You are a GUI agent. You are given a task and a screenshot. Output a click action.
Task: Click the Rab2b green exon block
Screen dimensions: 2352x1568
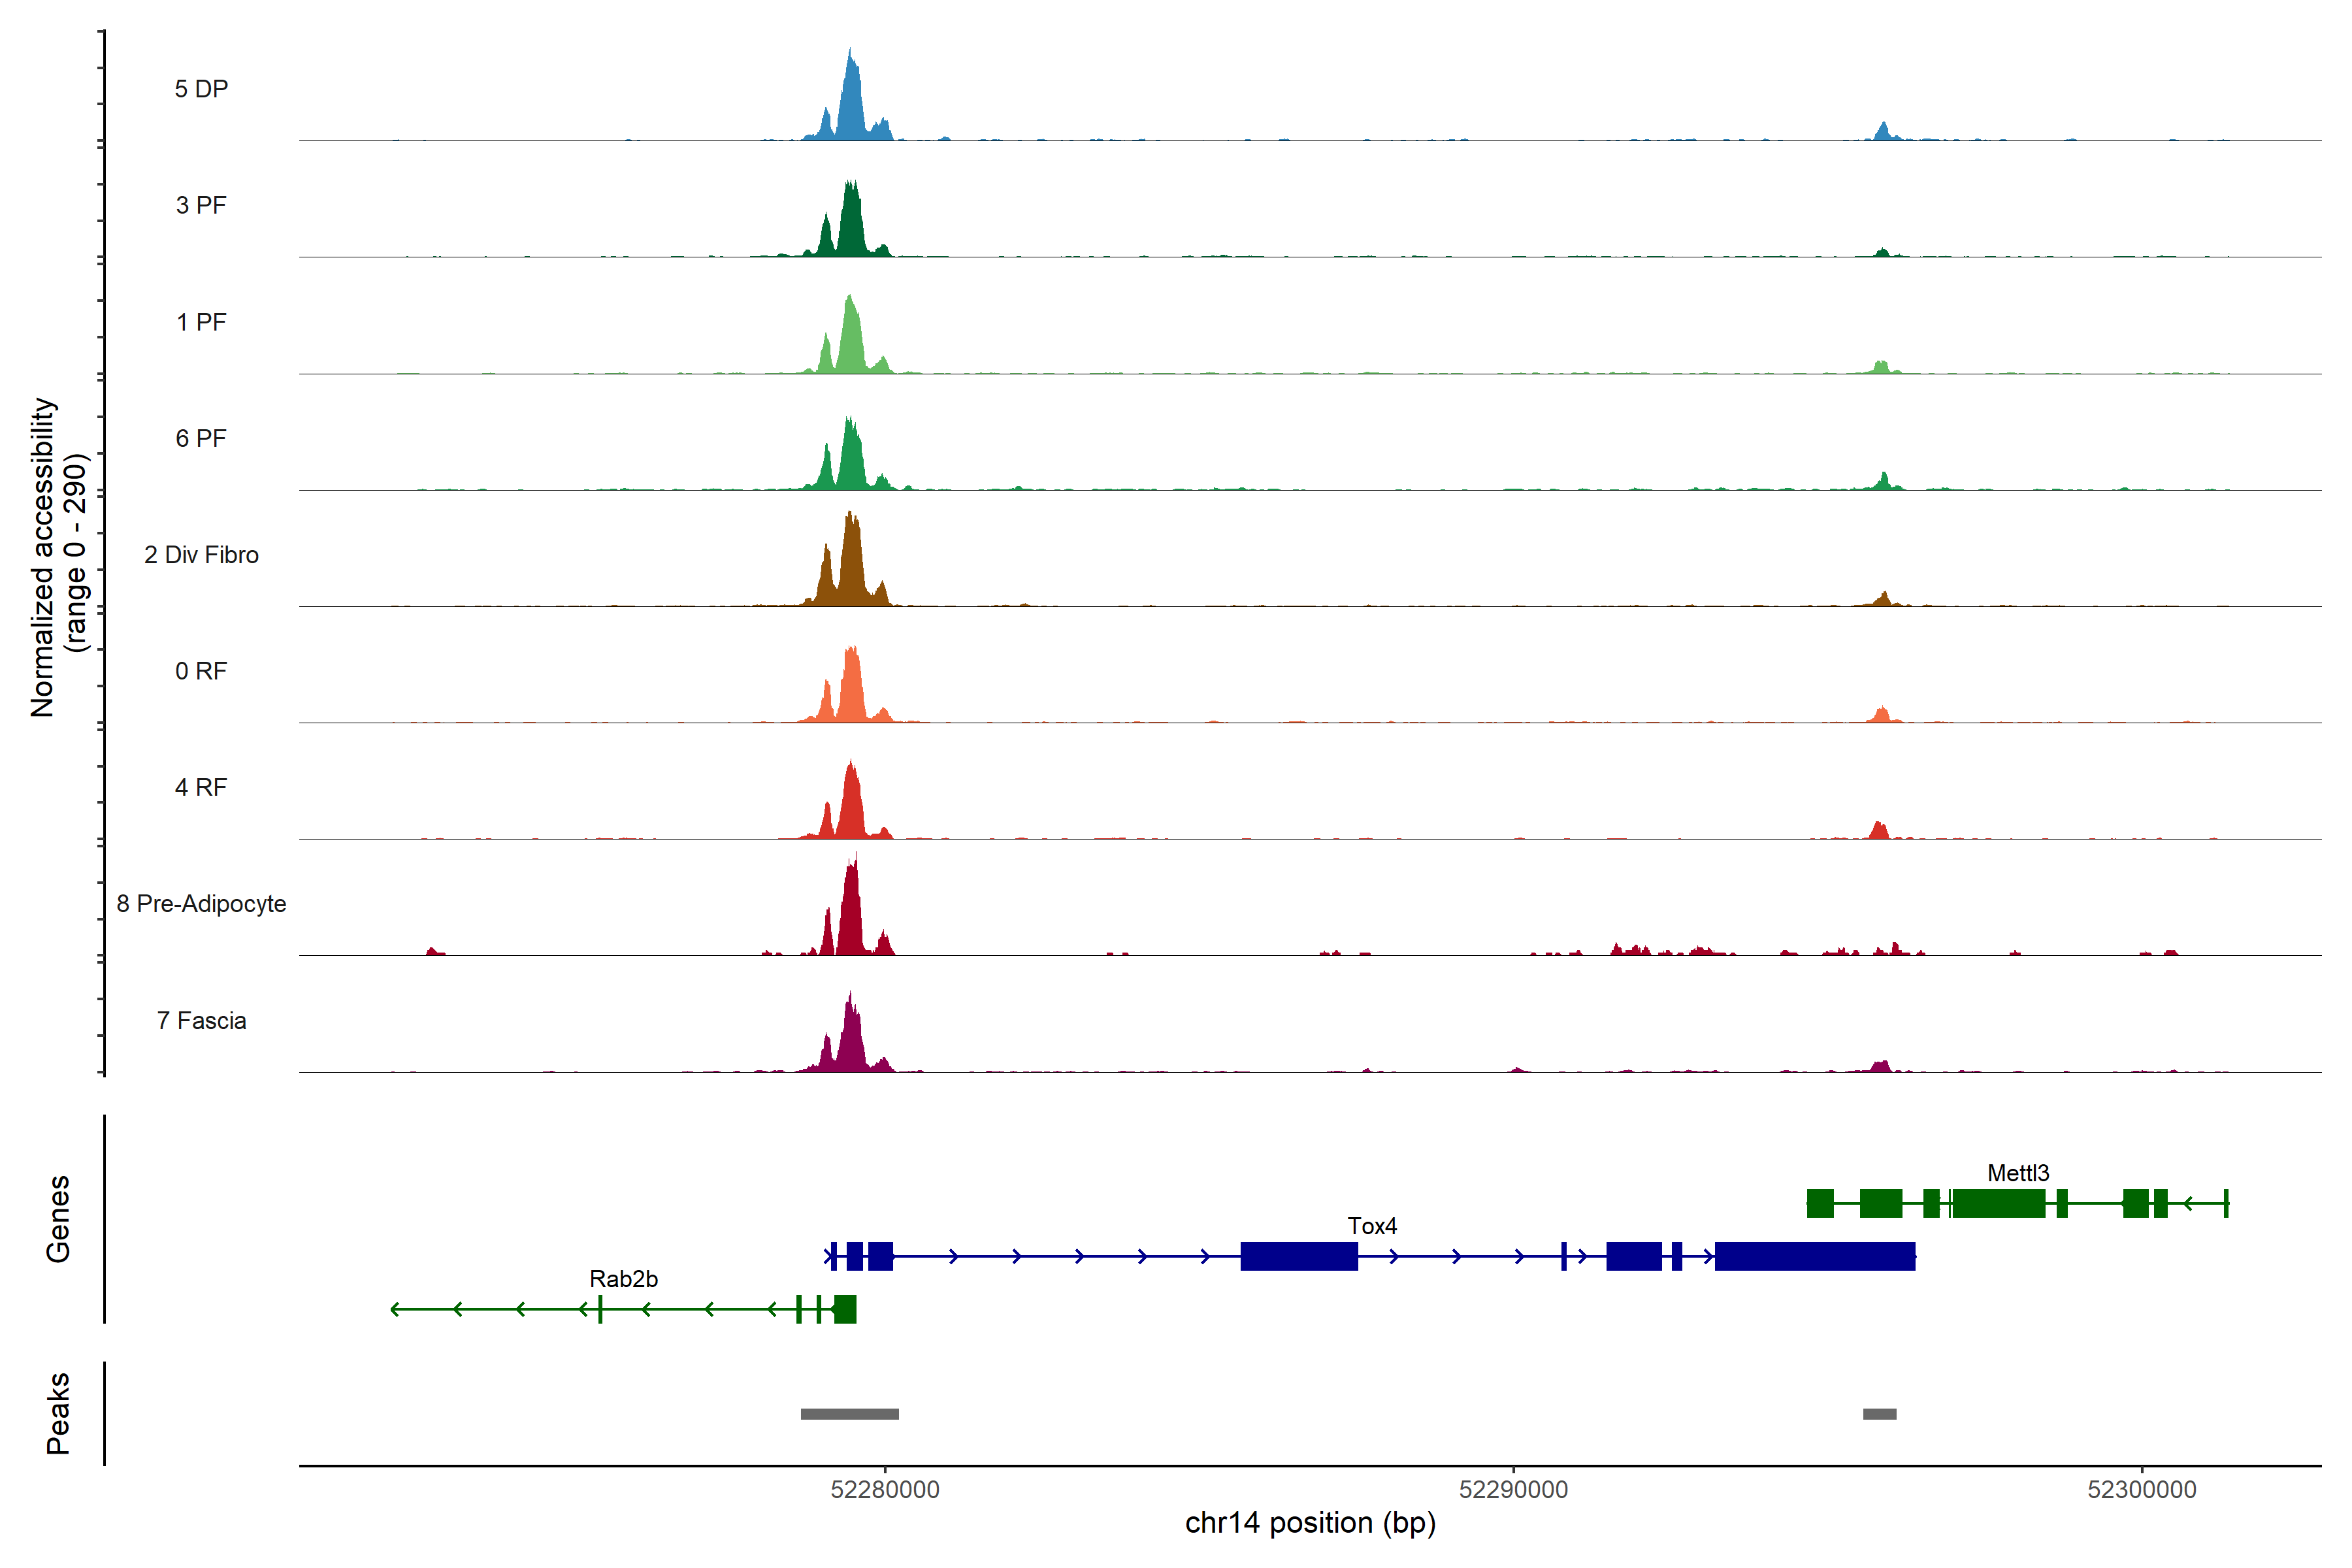click(x=845, y=1309)
